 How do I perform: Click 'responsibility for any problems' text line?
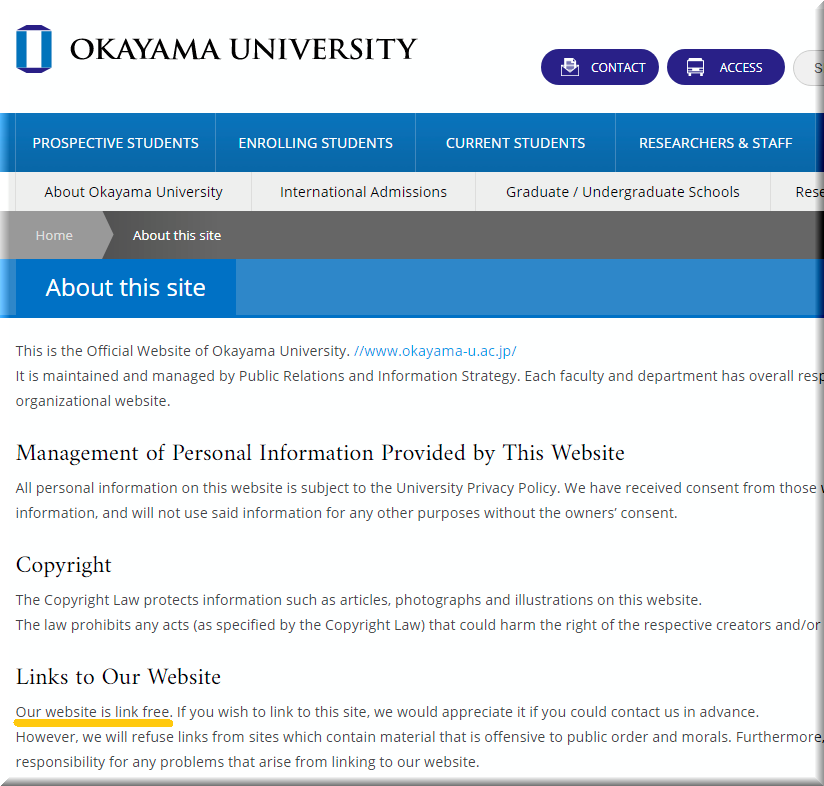pos(248,762)
